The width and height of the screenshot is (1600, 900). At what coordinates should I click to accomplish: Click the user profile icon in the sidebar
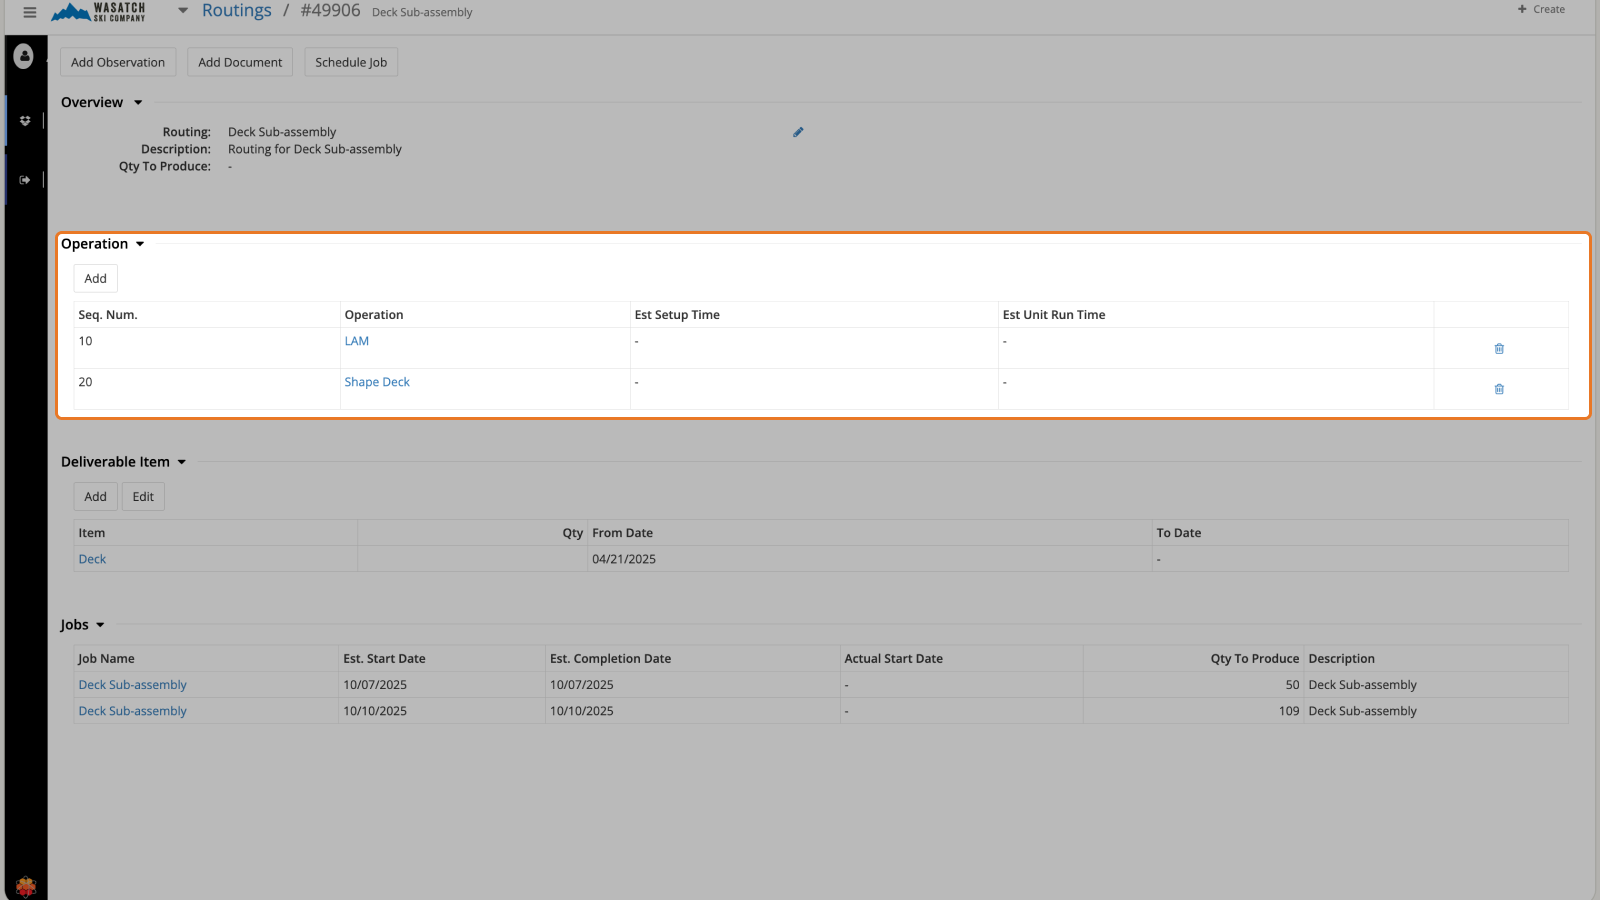(24, 57)
